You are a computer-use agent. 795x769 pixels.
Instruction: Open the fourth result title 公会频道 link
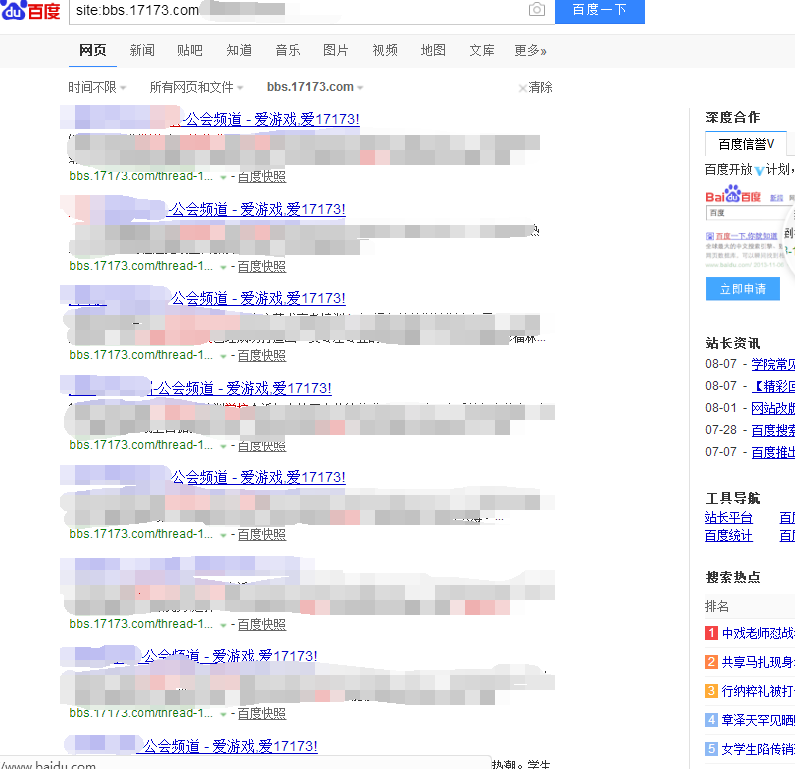pyautogui.click(x=242, y=388)
